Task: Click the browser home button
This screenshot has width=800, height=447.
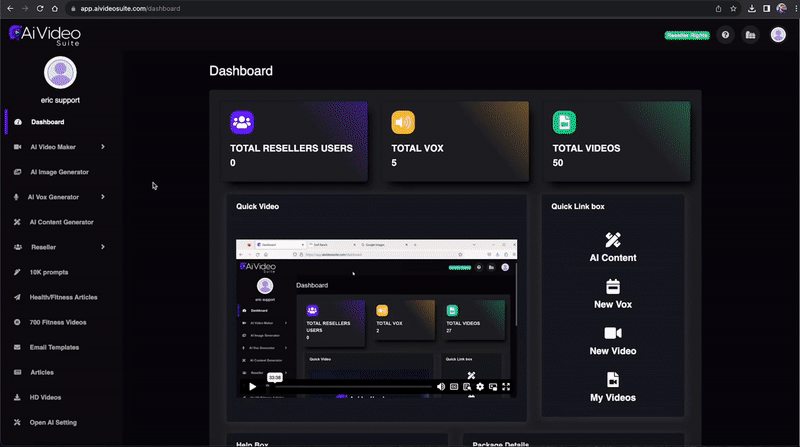Action: pyautogui.click(x=55, y=9)
